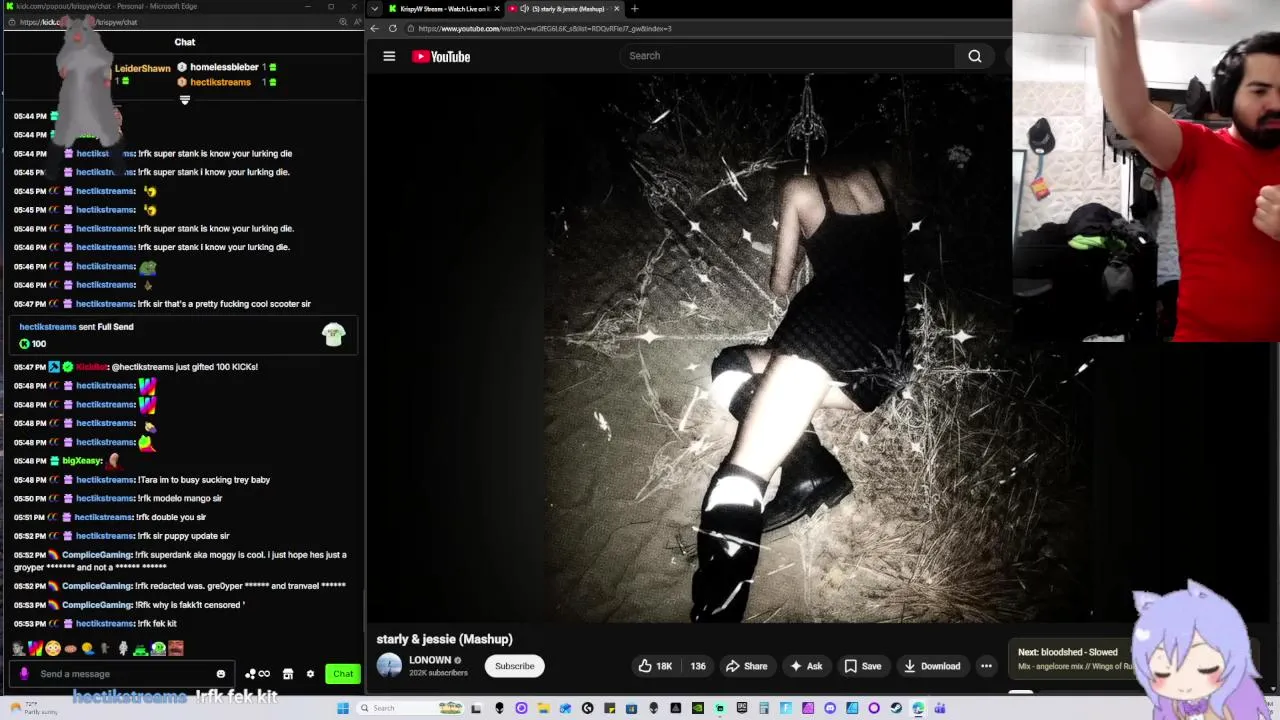This screenshot has width=1280, height=720.
Task: Like the video with thumbs up
Action: (x=655, y=666)
